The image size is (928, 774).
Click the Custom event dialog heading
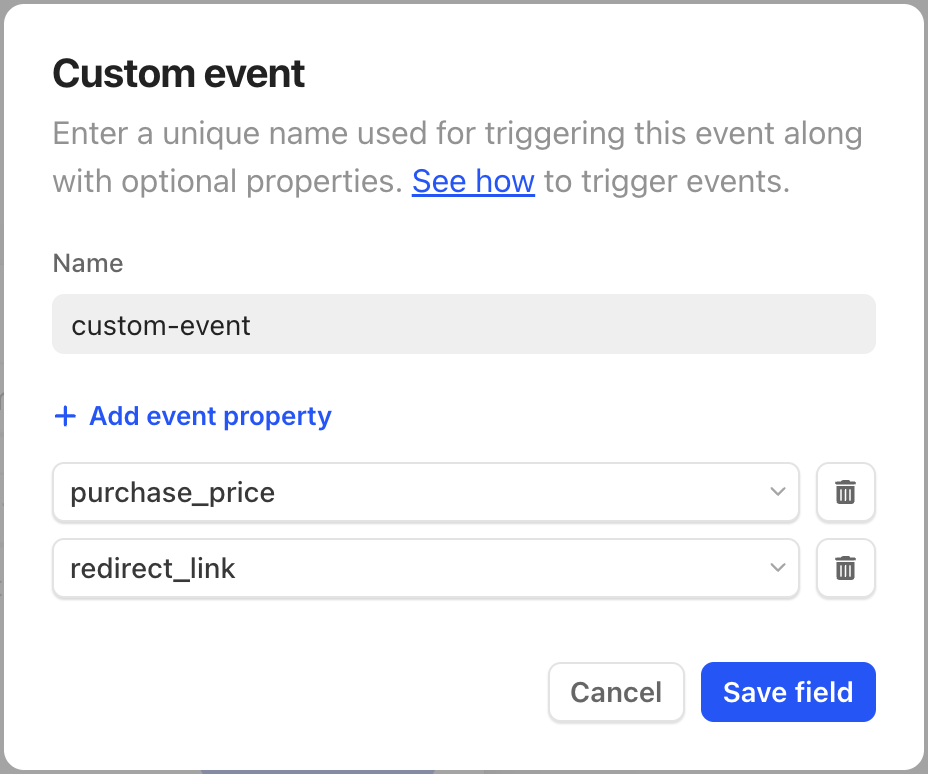coord(179,74)
